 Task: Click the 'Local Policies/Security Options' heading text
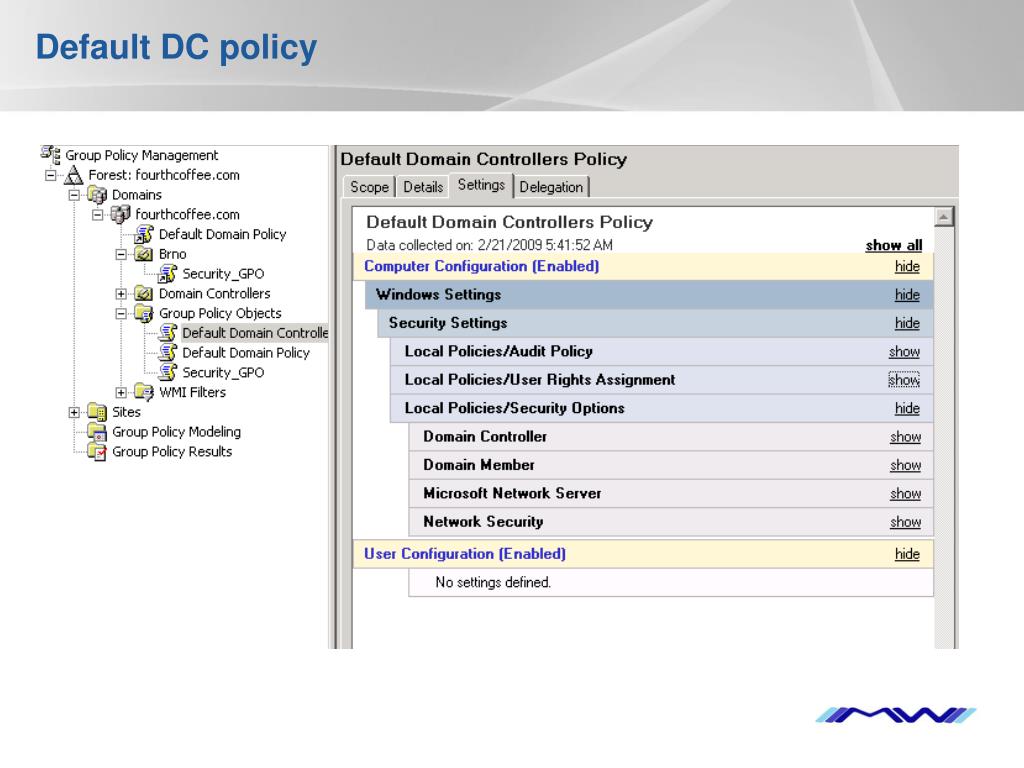point(514,408)
